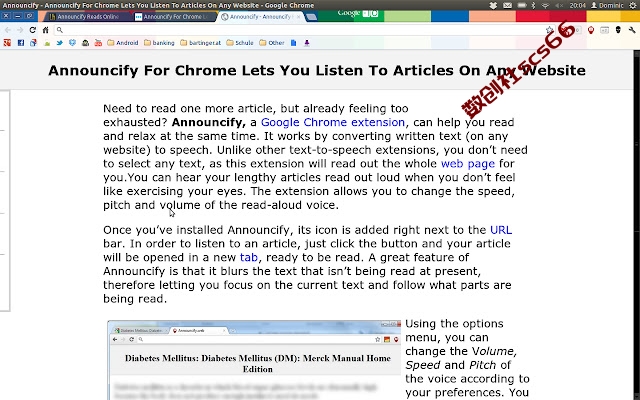Follow the Google Chrome extension link
Screen dimensions: 640x400
pos(333,122)
